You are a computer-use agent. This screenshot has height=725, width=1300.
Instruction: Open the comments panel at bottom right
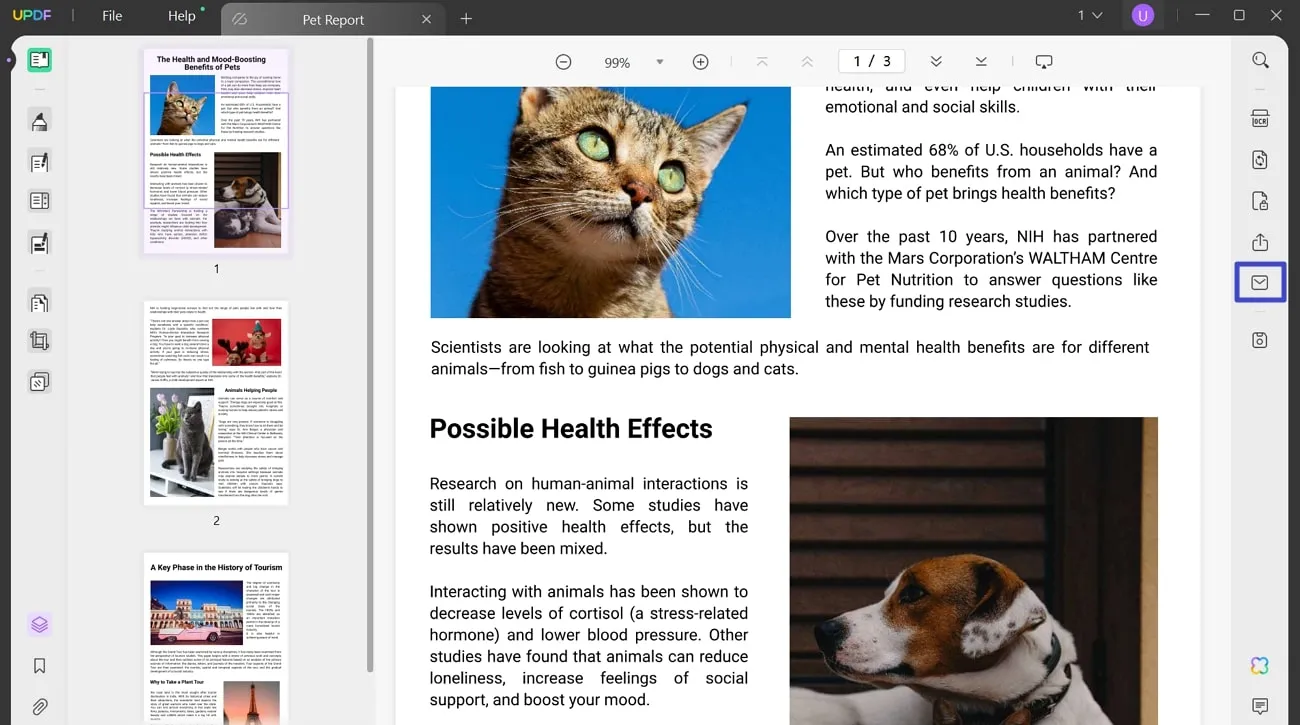click(1260, 707)
